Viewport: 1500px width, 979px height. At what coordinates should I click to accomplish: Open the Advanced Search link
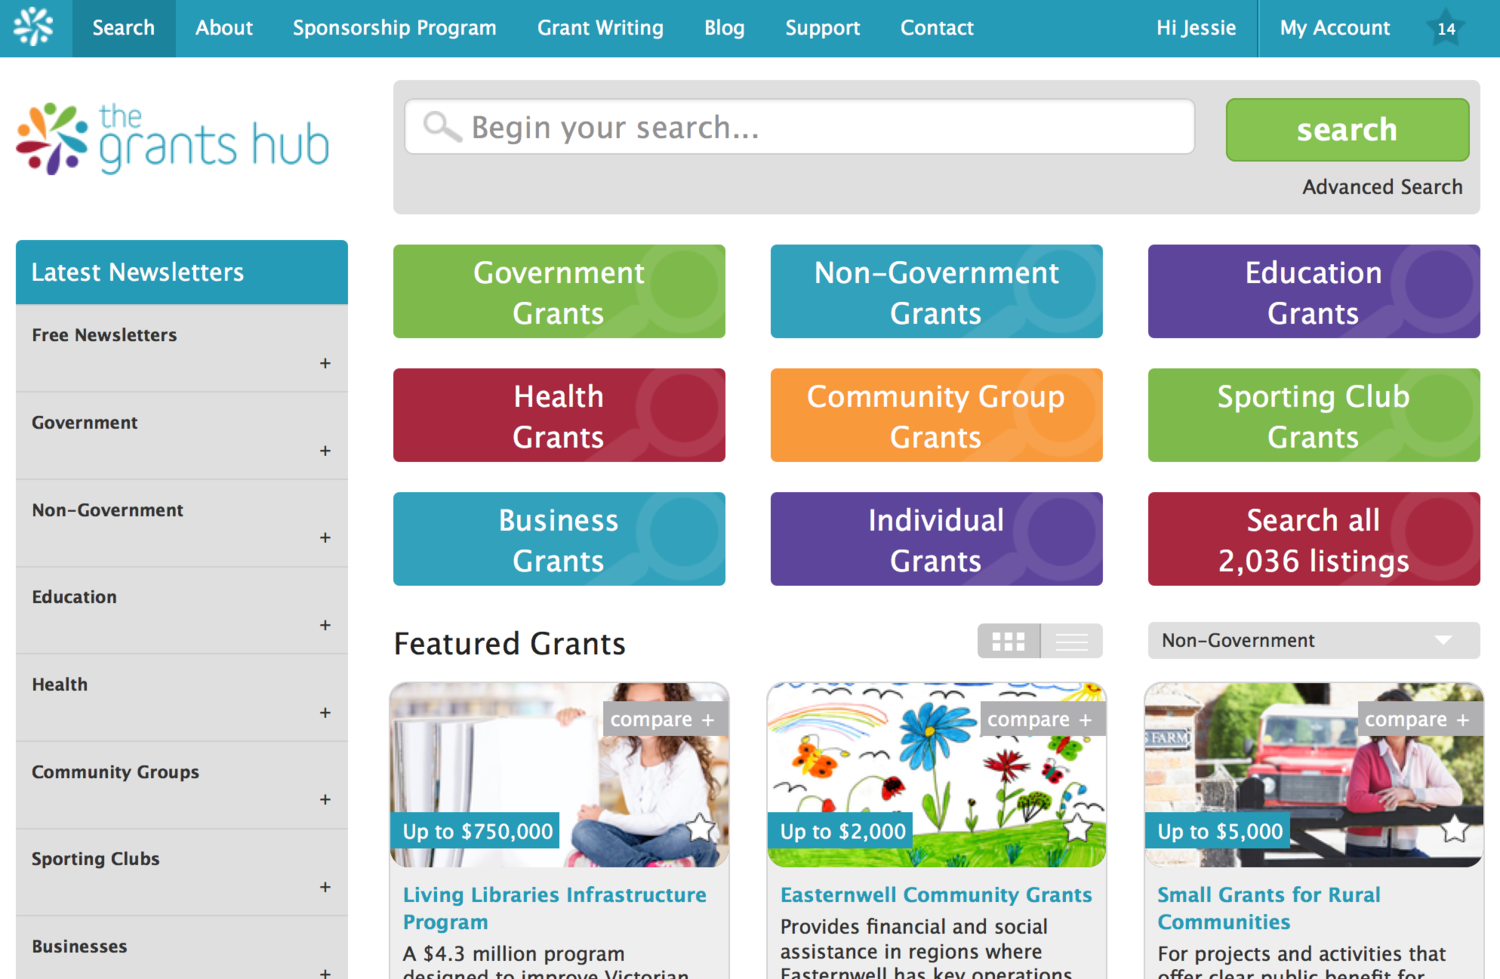click(x=1382, y=187)
